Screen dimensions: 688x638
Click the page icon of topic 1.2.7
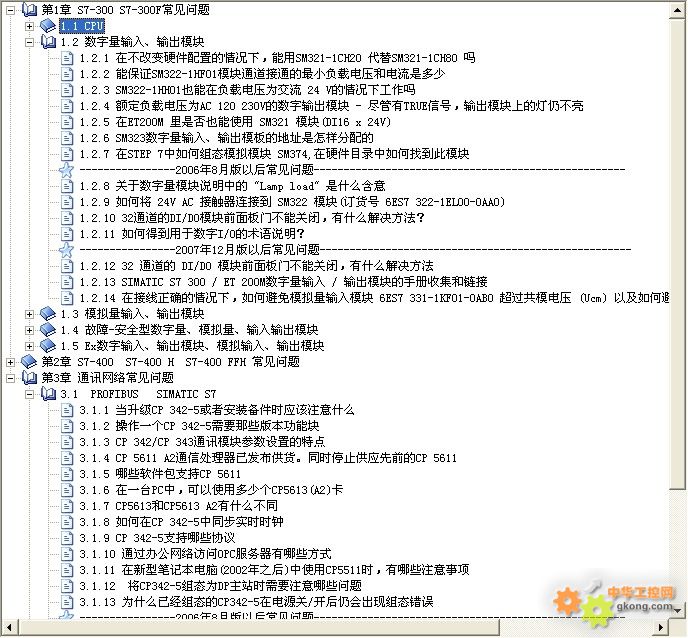coord(67,154)
